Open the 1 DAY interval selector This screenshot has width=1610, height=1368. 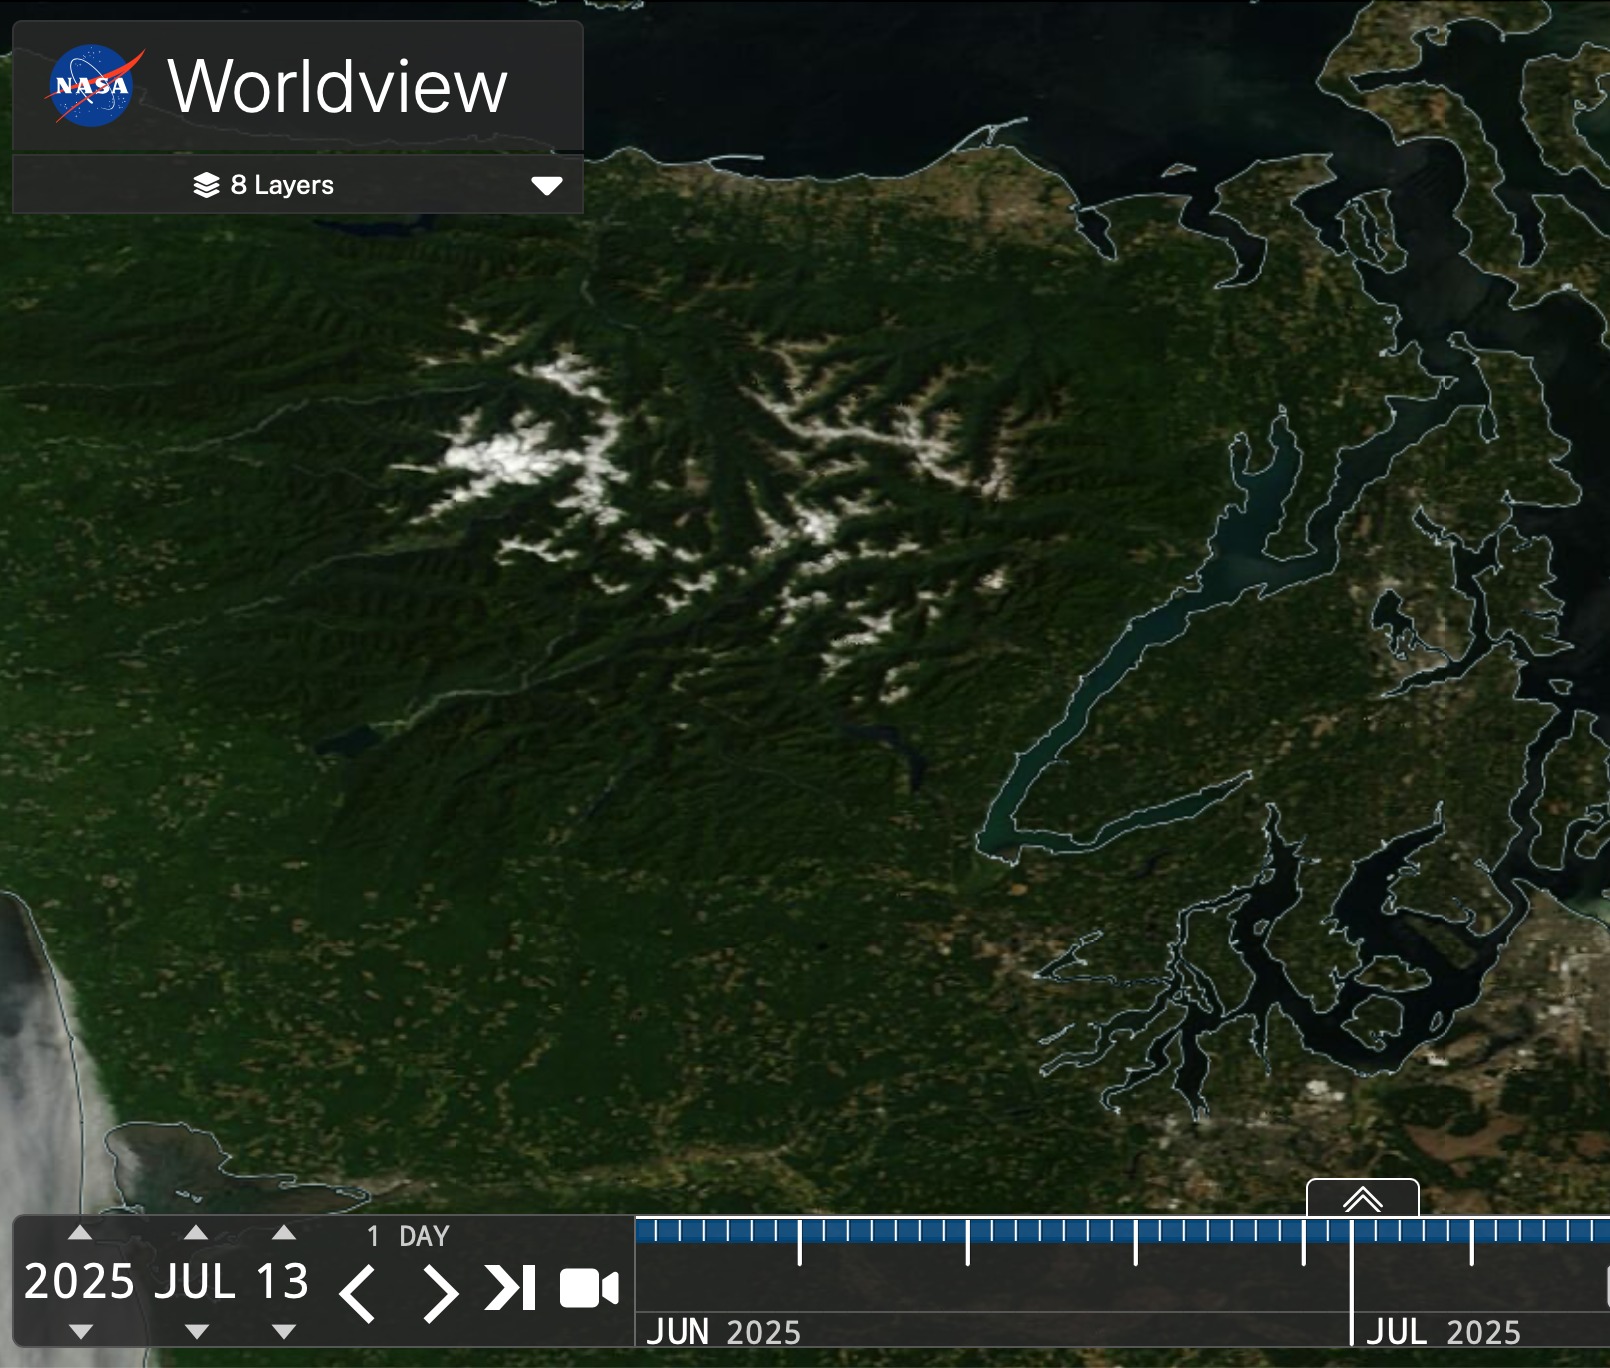[408, 1237]
